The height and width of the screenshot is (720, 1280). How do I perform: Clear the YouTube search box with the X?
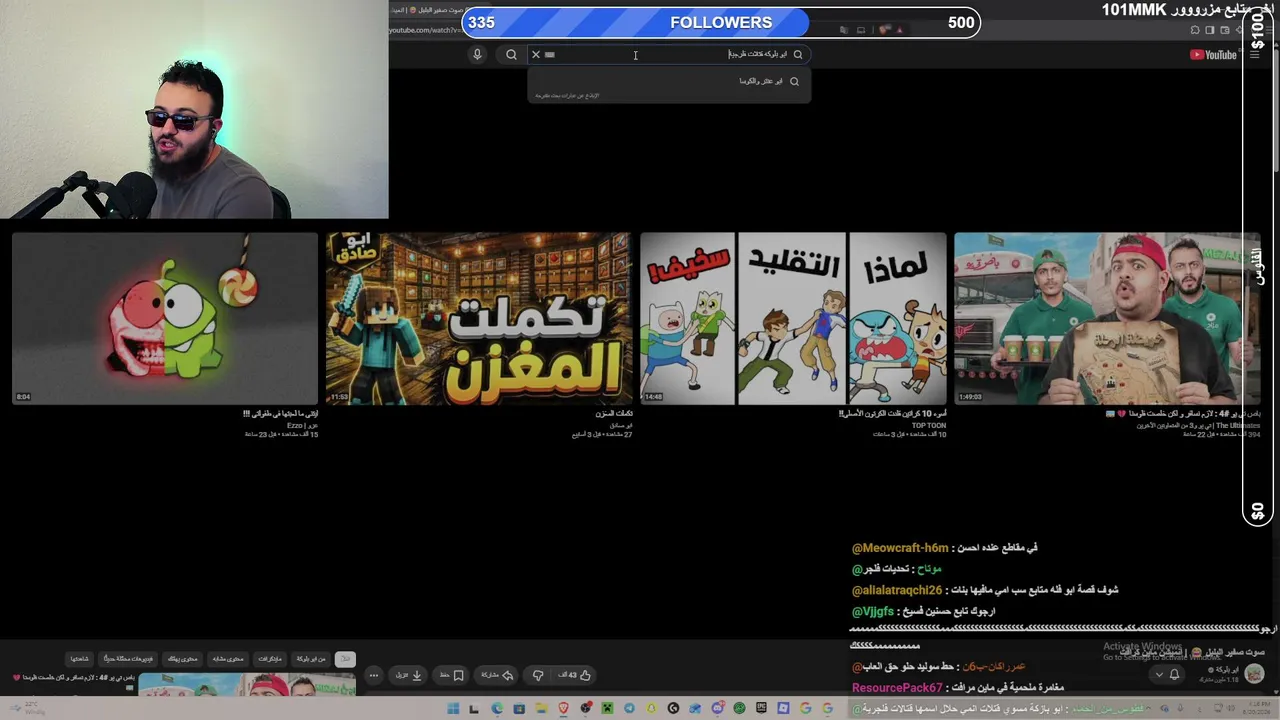click(x=536, y=55)
